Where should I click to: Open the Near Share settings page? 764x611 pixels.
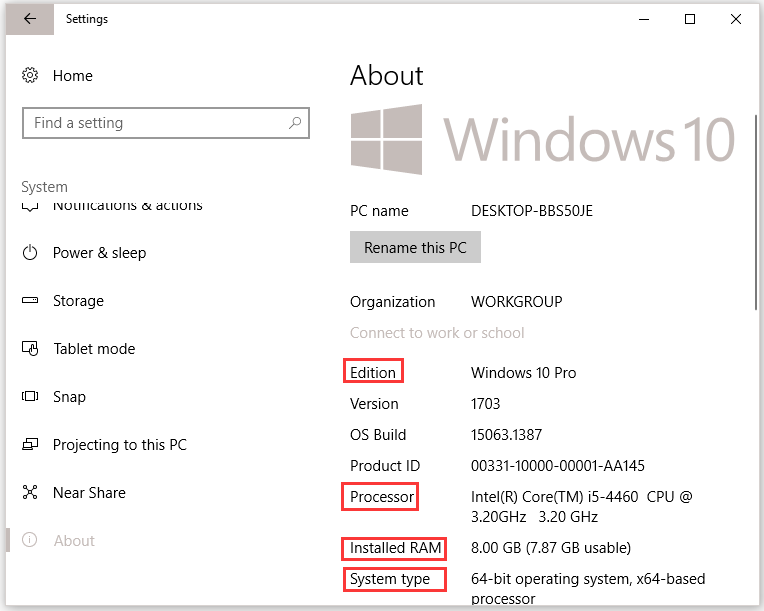click(89, 493)
